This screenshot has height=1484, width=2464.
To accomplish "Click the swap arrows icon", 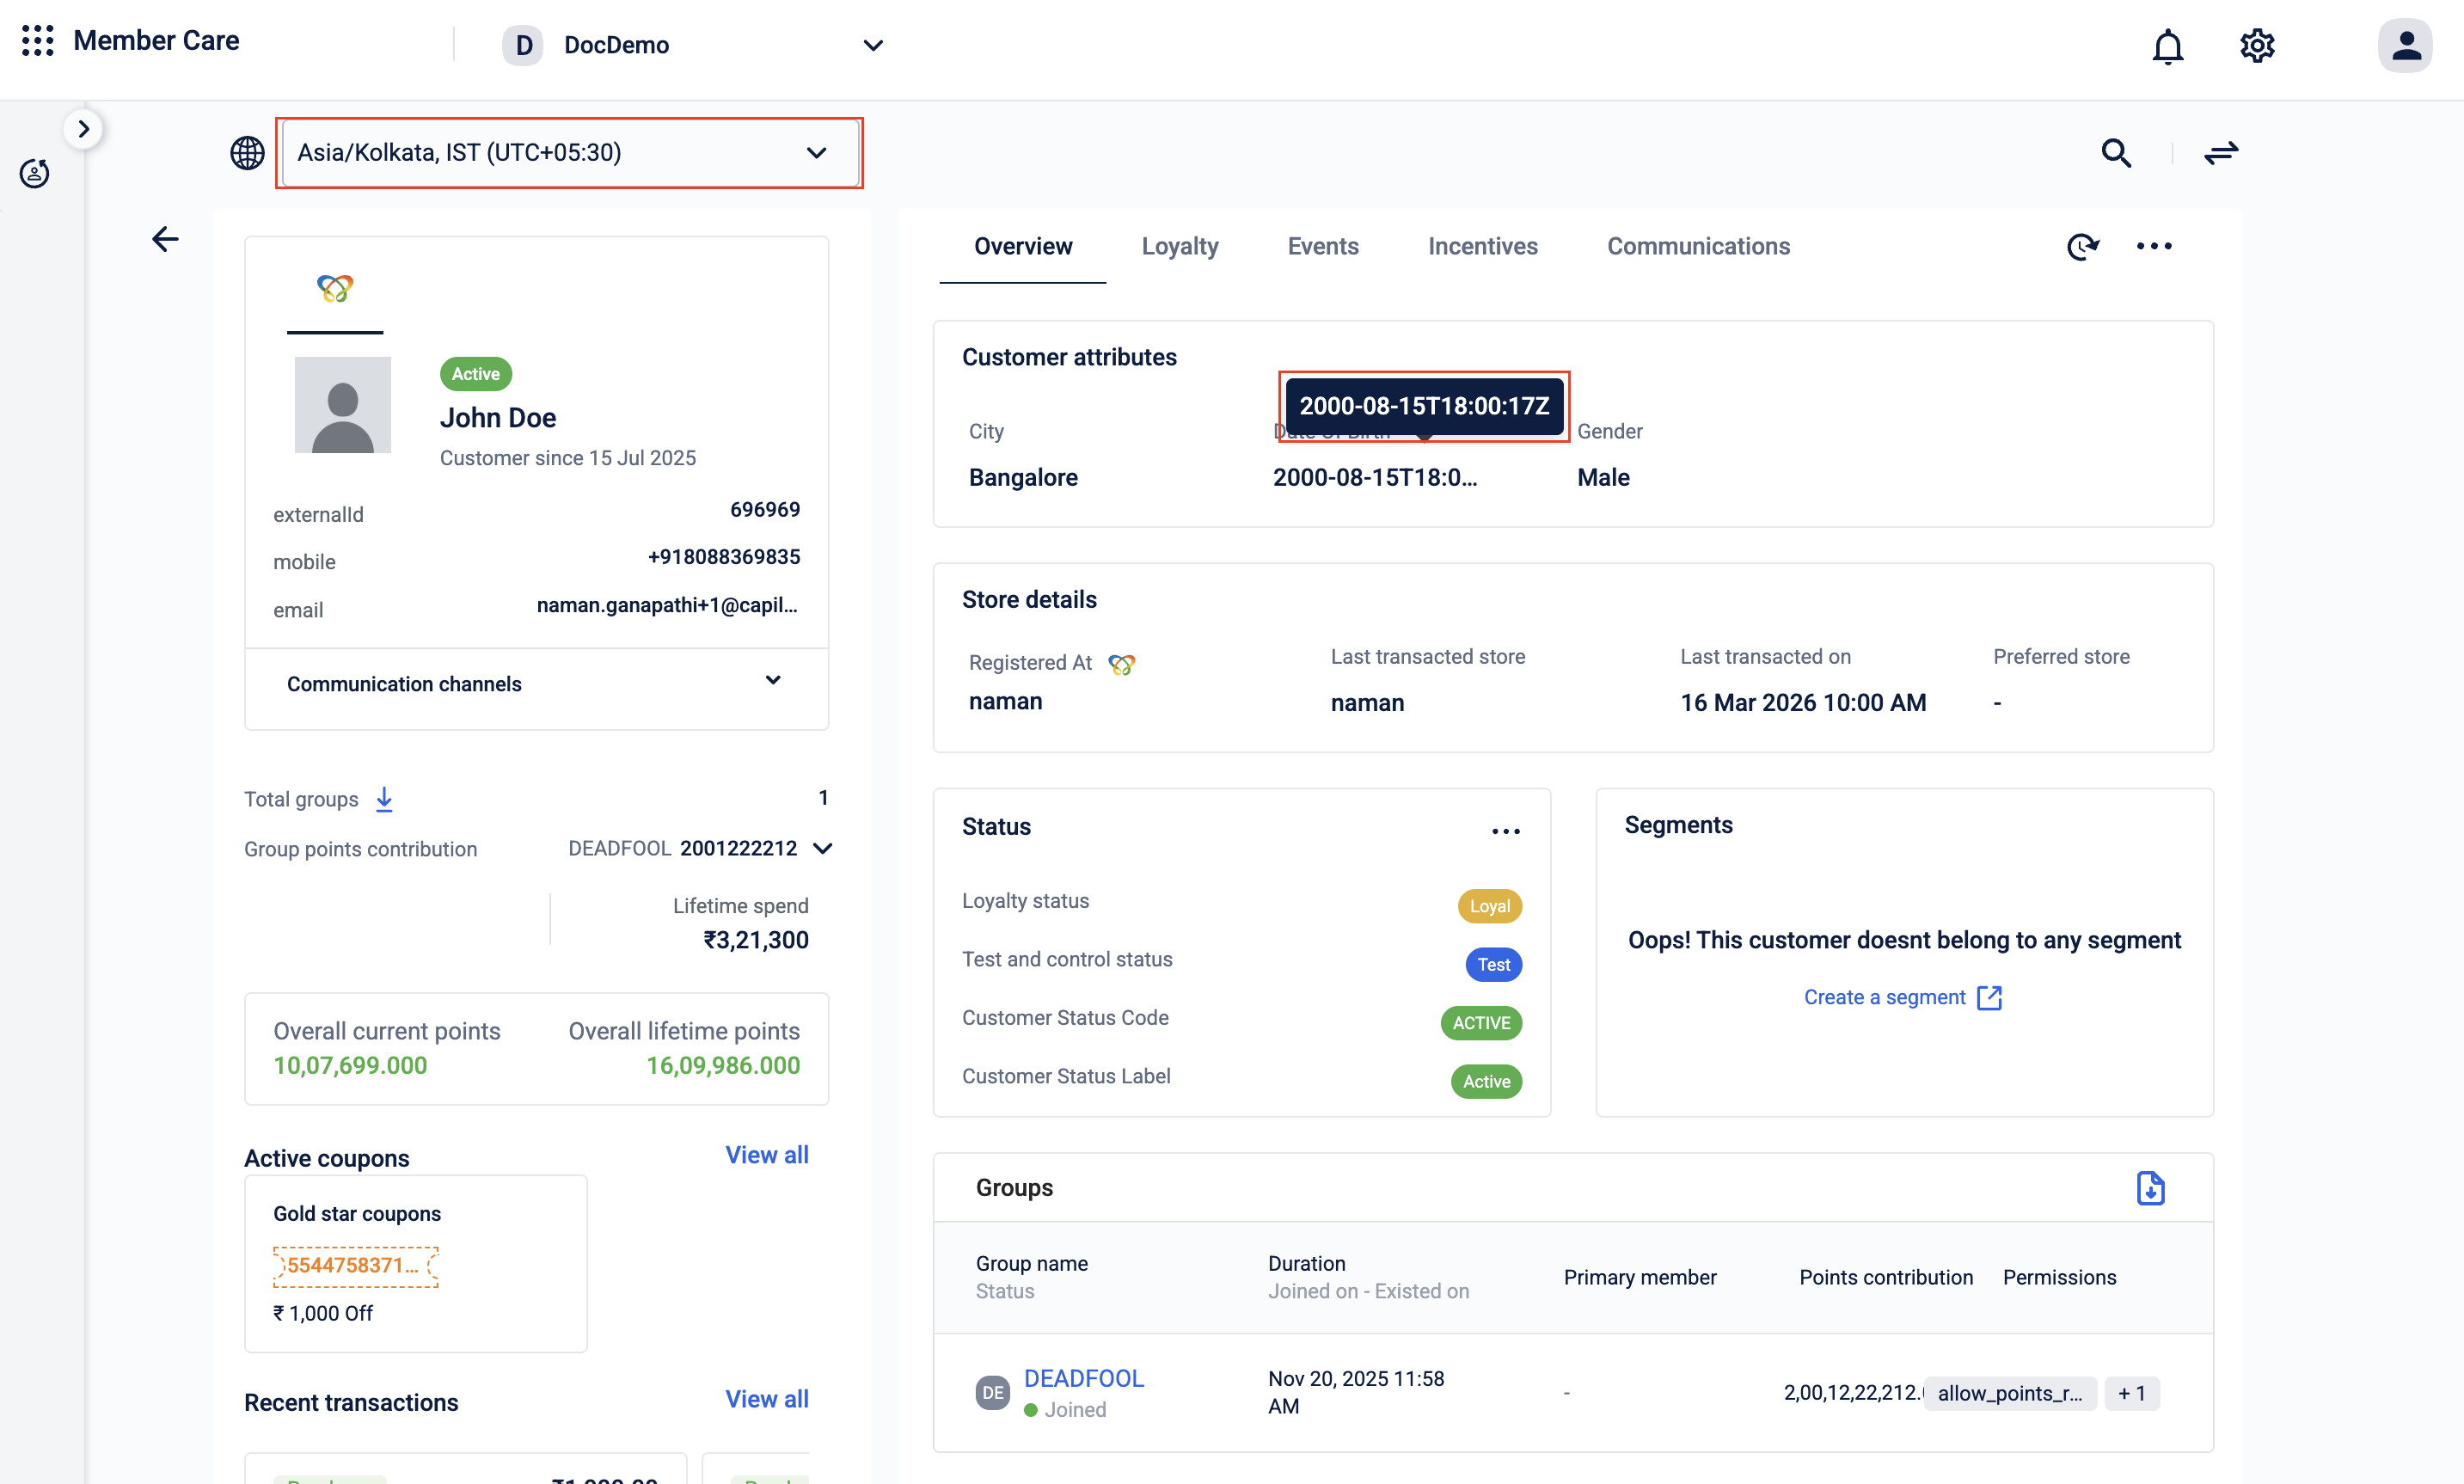I will [2220, 153].
